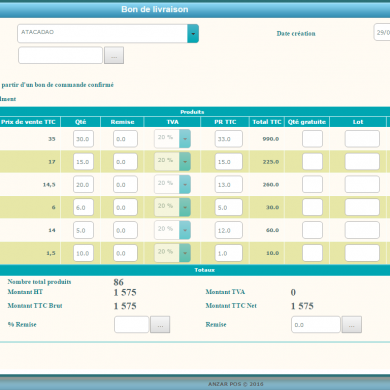Click the Total TTC value 260.0

coord(271,185)
